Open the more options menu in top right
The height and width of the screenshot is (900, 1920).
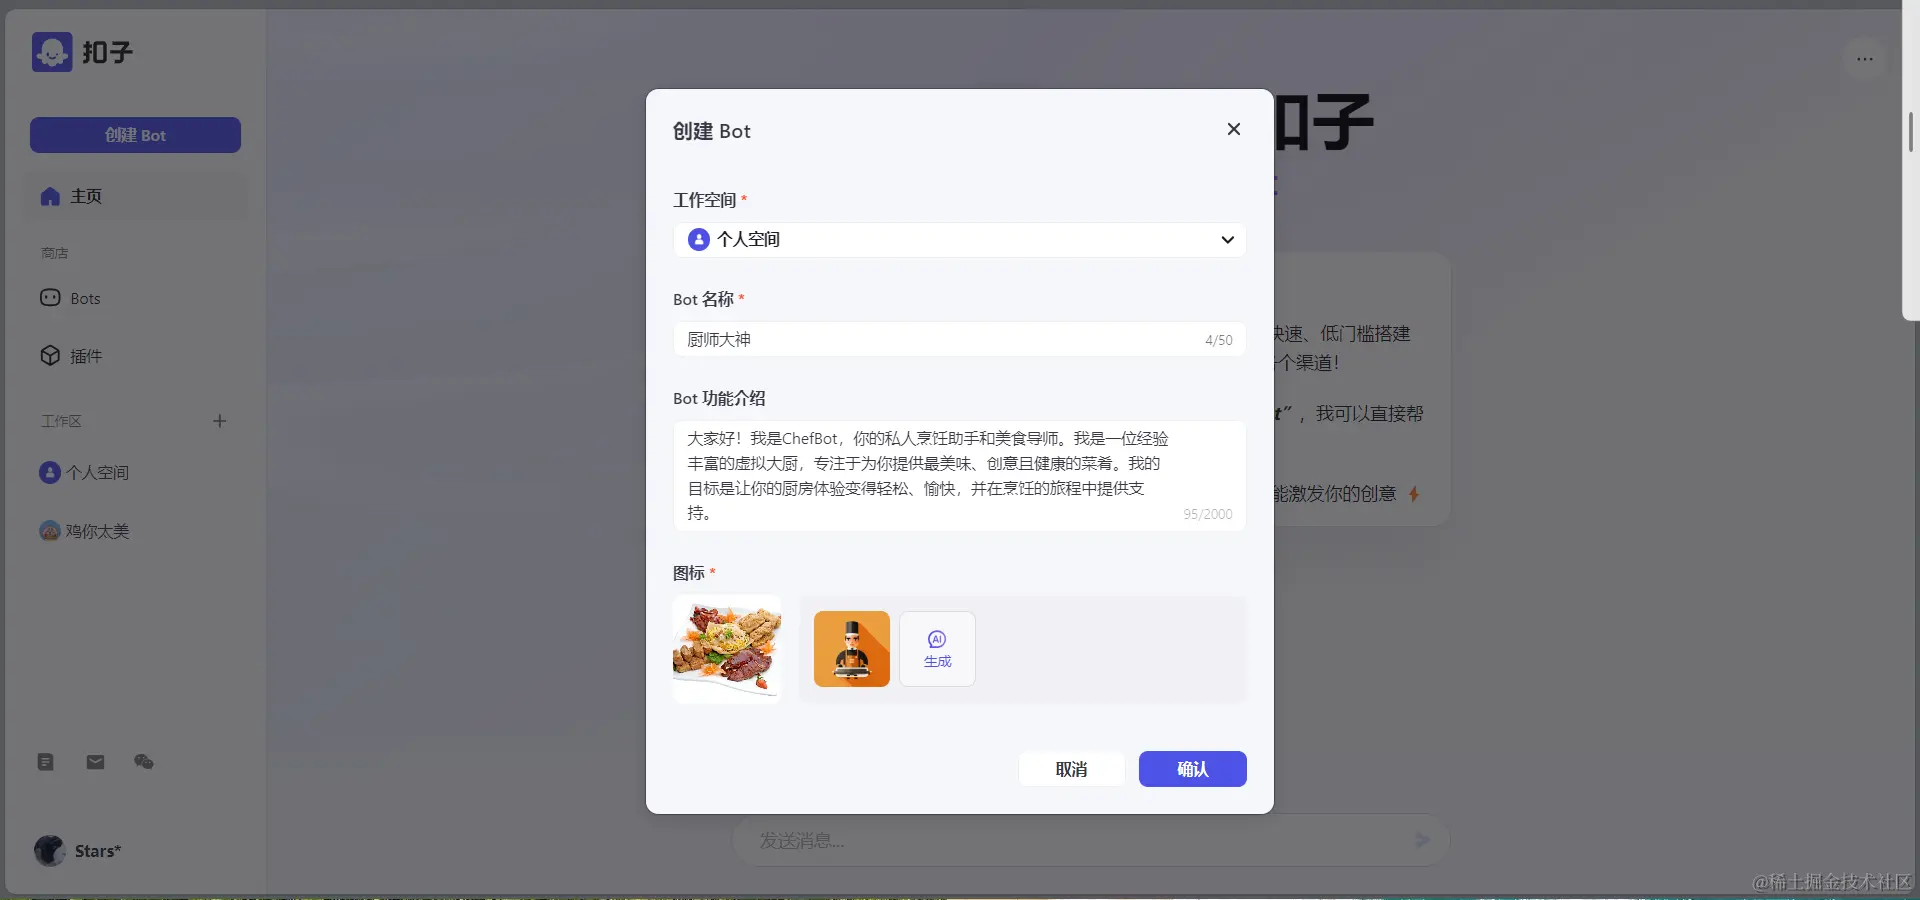tap(1864, 58)
